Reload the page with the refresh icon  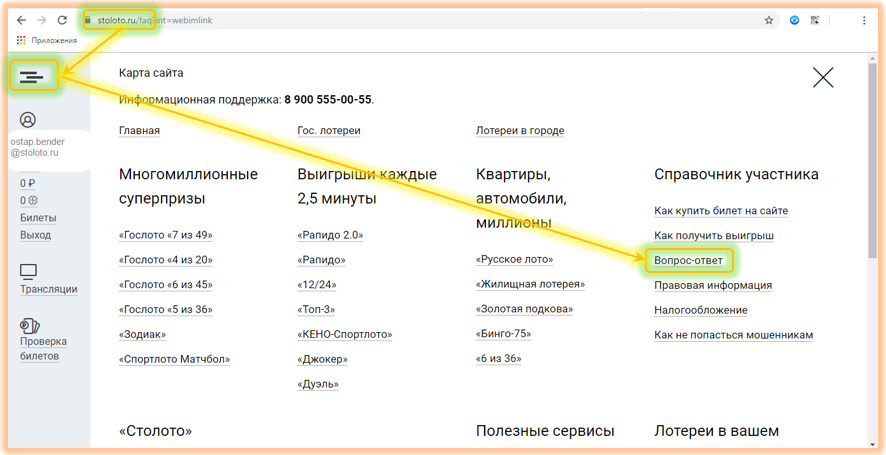(x=62, y=20)
